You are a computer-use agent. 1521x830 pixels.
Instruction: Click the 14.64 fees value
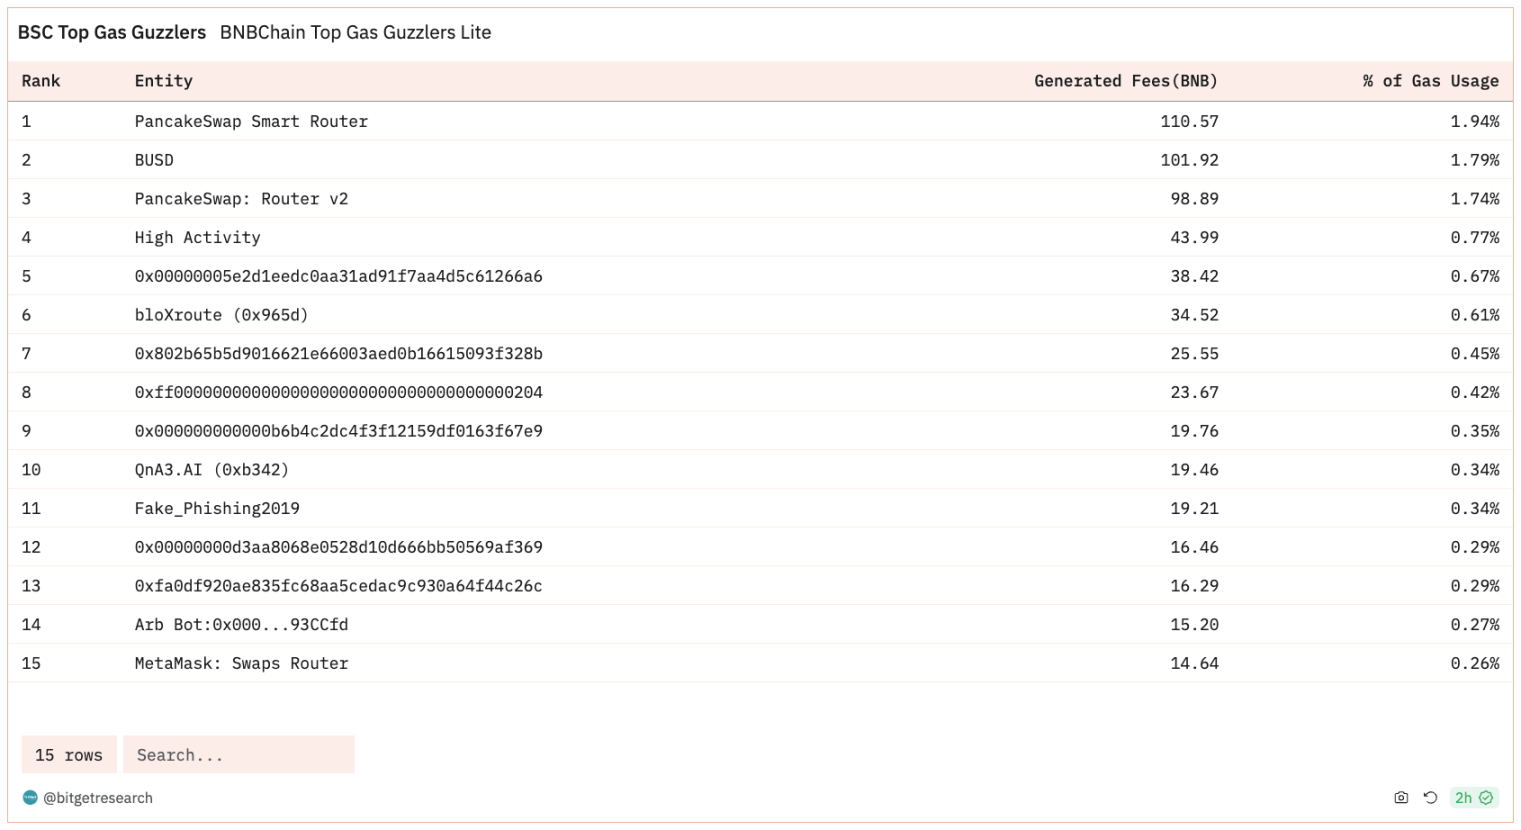[1195, 663]
